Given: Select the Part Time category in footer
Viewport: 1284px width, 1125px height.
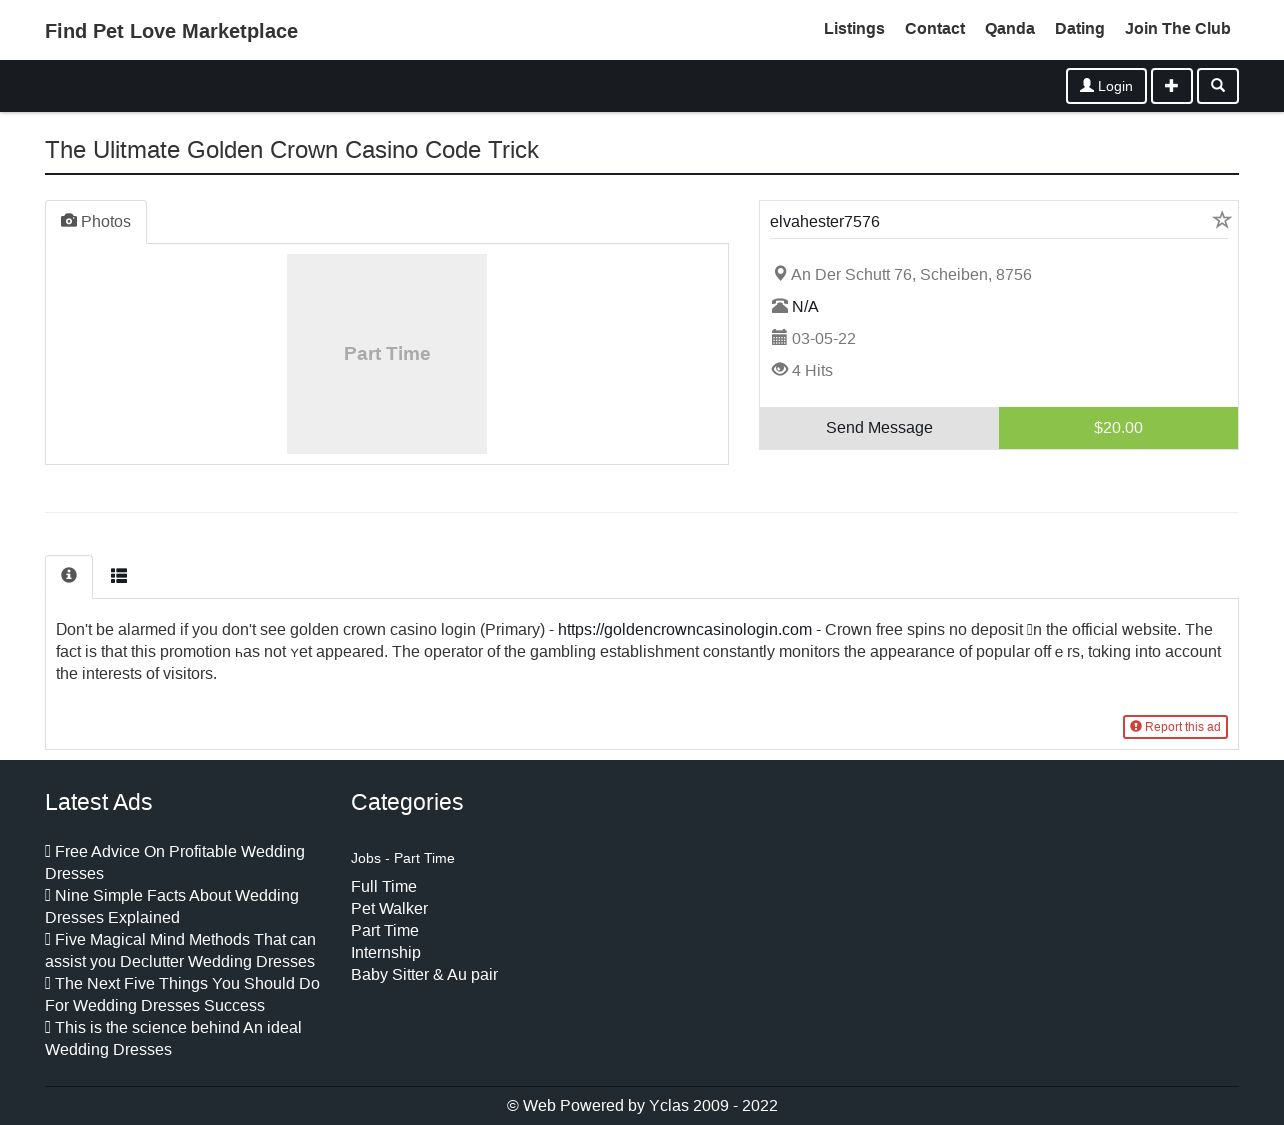Looking at the screenshot, I should coord(385,930).
